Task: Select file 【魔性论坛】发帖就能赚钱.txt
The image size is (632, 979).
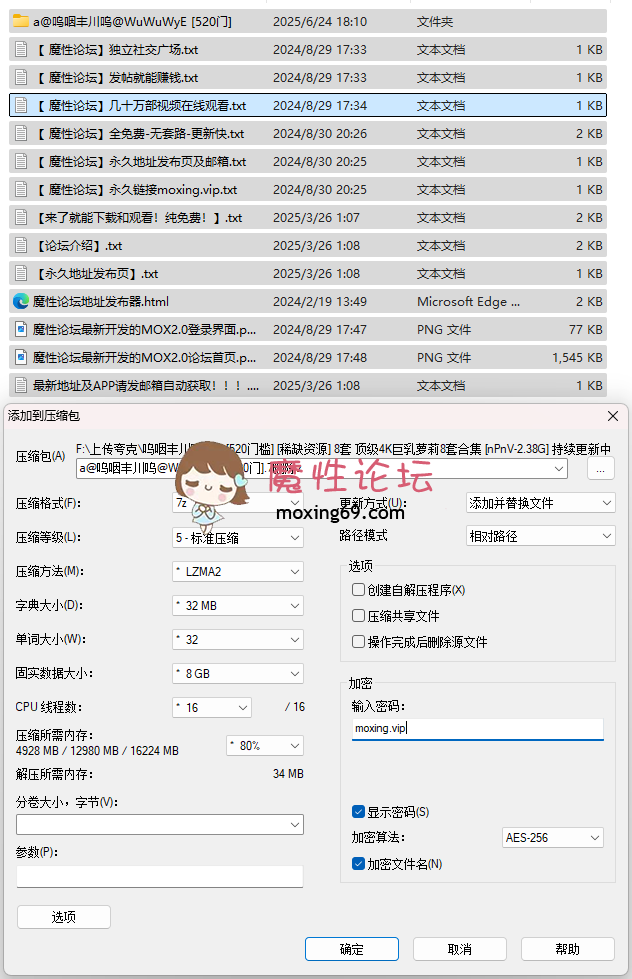Action: [x=308, y=77]
